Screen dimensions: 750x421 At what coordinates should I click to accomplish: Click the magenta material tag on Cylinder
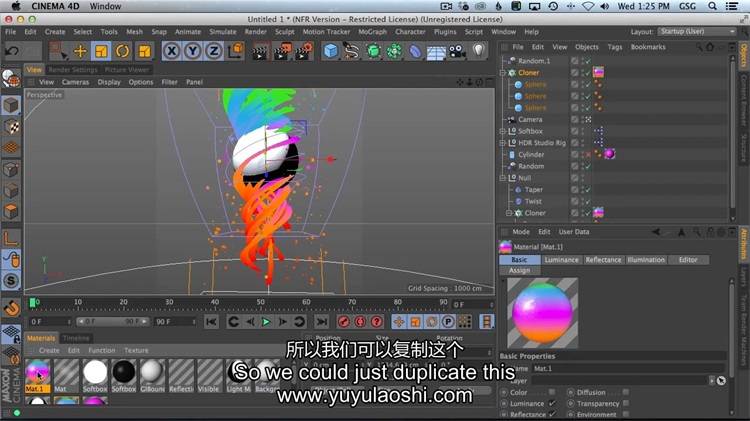pyautogui.click(x=609, y=154)
